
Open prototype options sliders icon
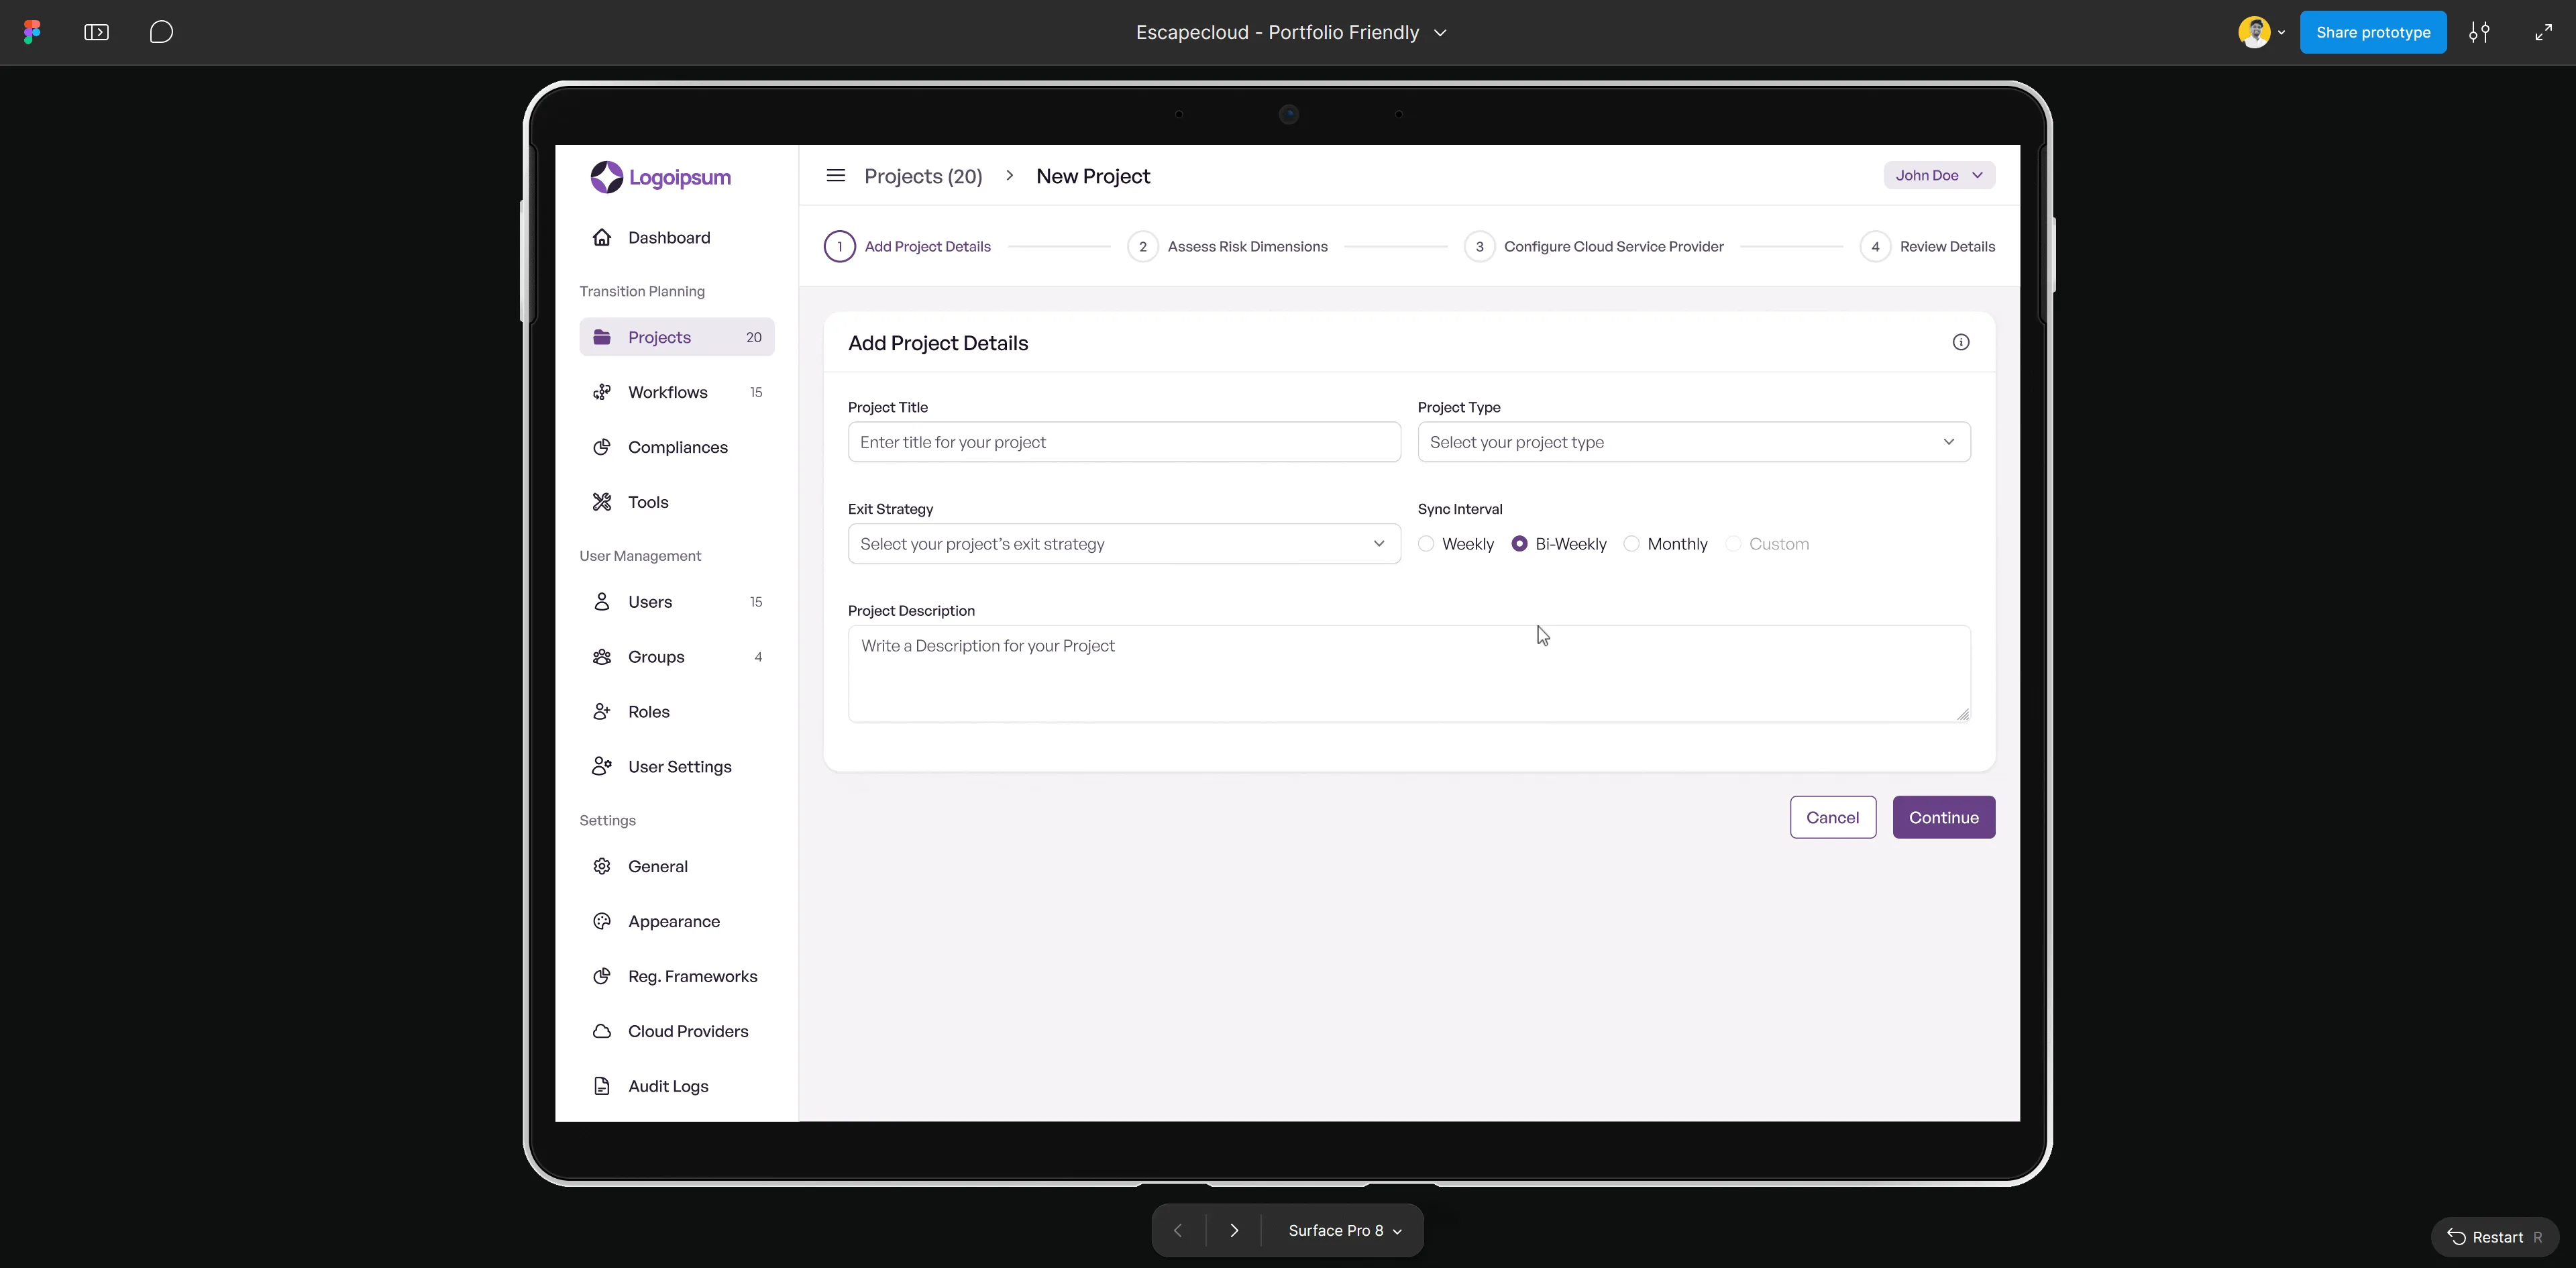pos(2479,32)
